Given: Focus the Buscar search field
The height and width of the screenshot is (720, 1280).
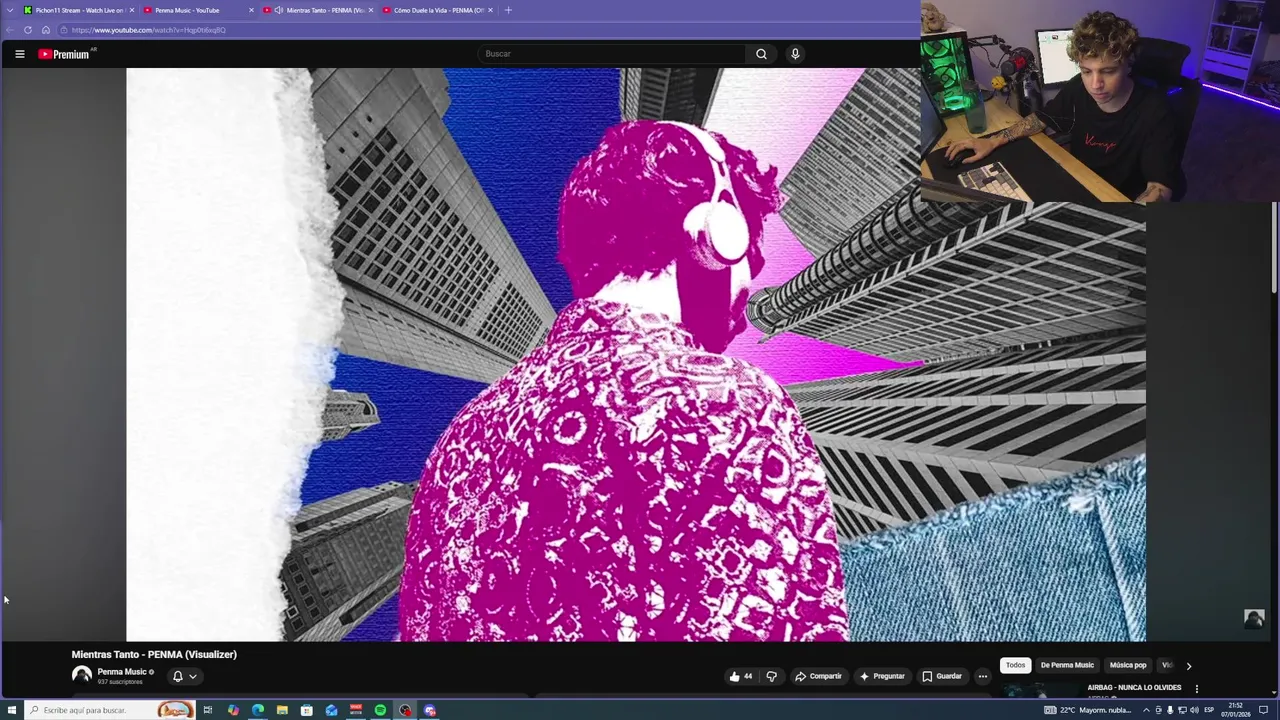Looking at the screenshot, I should click(x=611, y=54).
